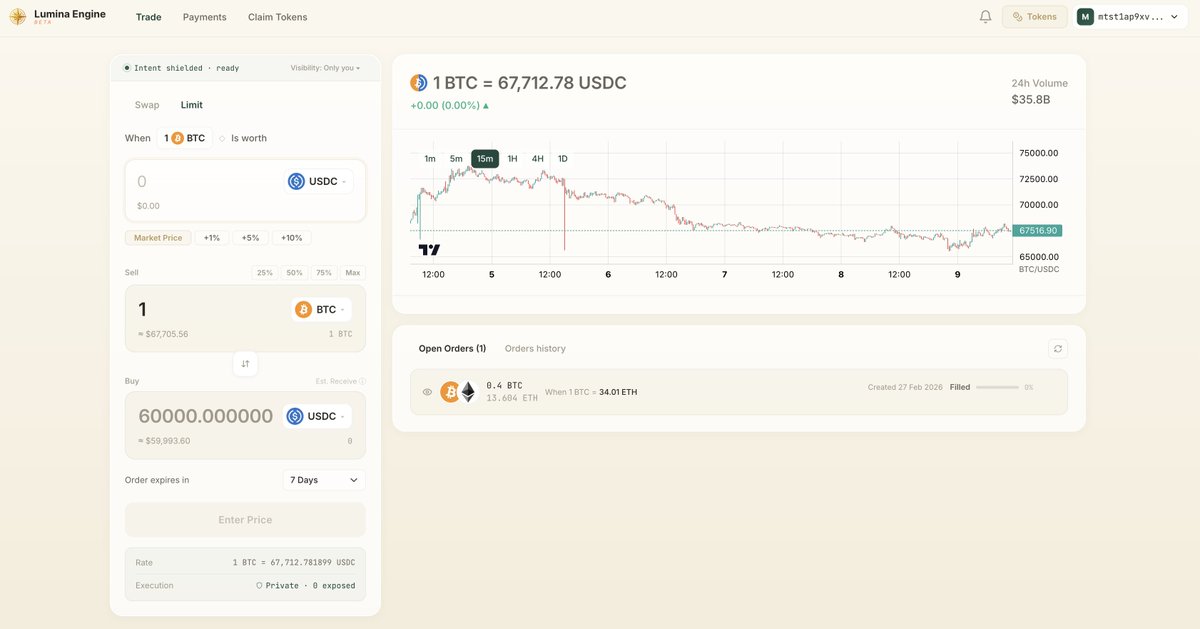
Task: Click the 67516.90 price marker on the chart
Action: (x=1037, y=230)
